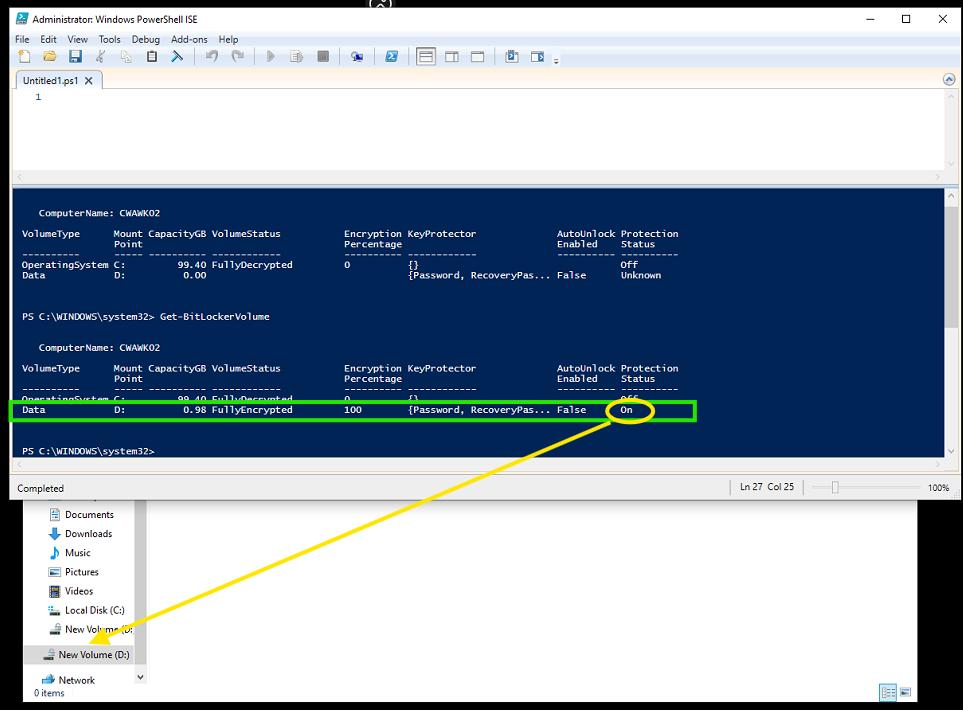The image size is (963, 710).
Task: Clear the console pane with squeegee icon
Action: coord(177,57)
